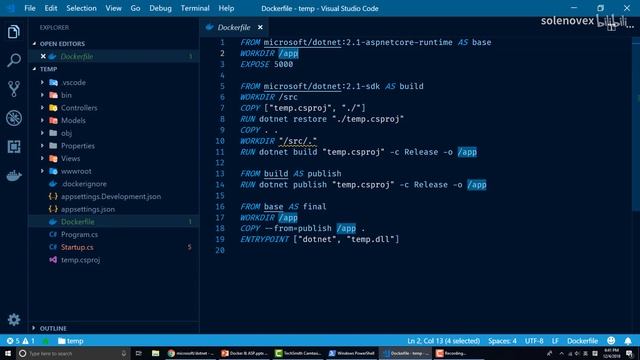640x360 pixels.
Task: Collapse the Open Editors section
Action: click(34, 44)
